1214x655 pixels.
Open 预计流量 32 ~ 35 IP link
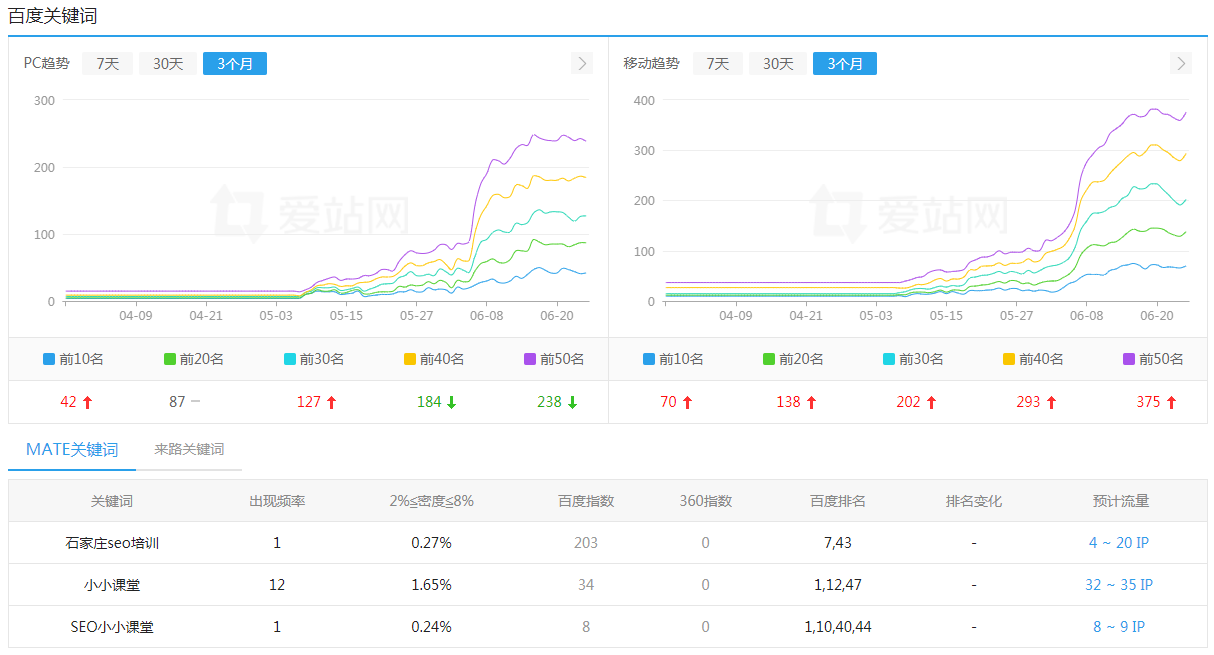tap(1119, 585)
